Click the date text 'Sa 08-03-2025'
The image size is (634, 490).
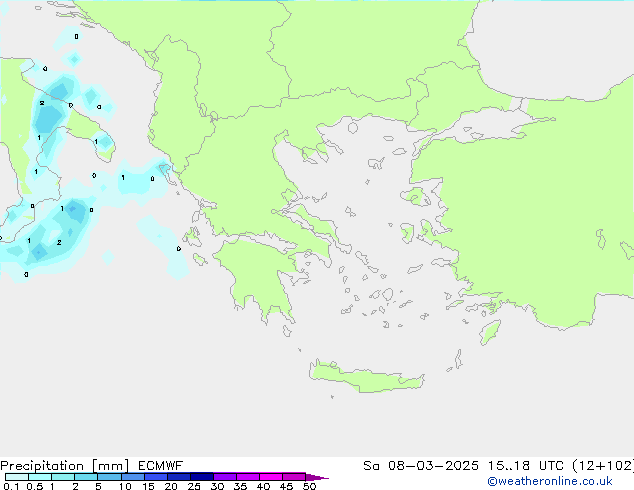click(421, 466)
